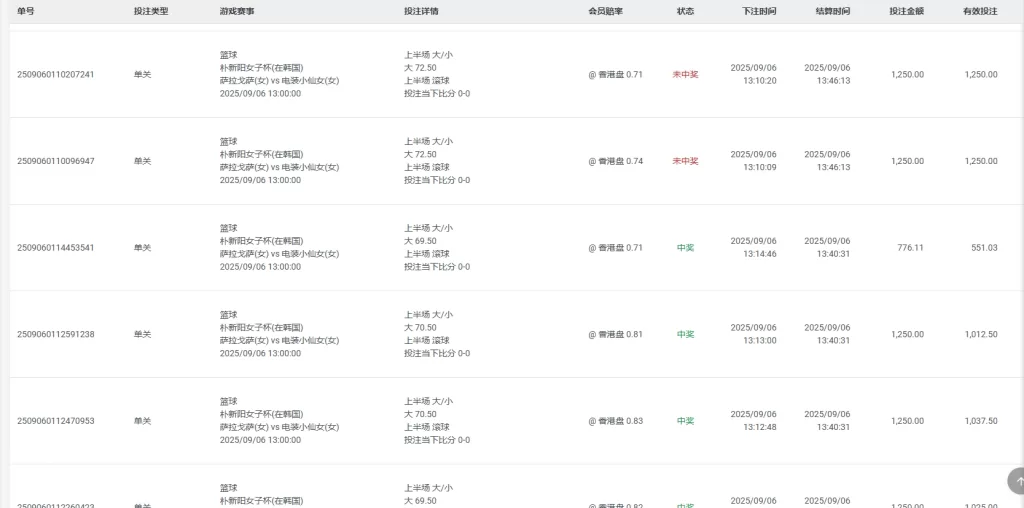Click valid bet 1,012.50
The image size is (1024, 508).
coord(981,334)
